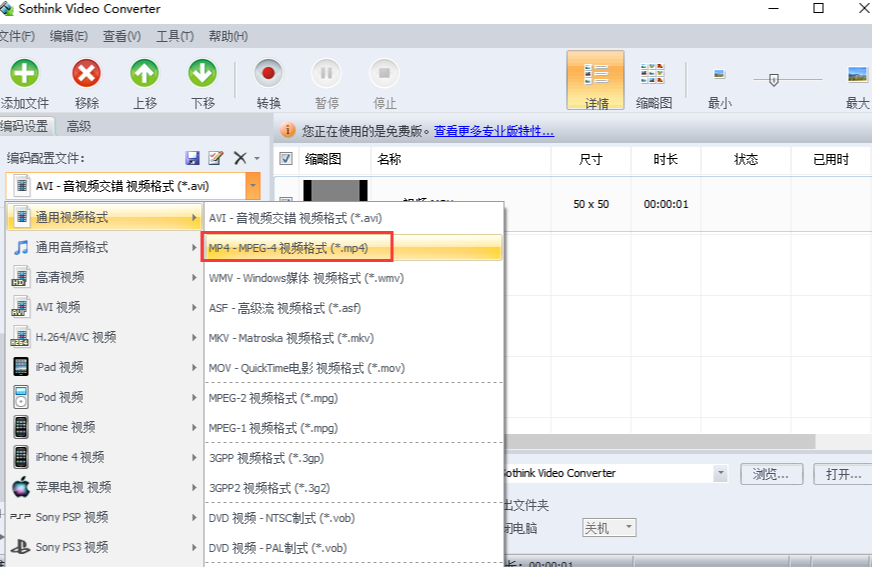This screenshot has width=872, height=567.
Task: Expand the 通用视频格式 category
Action: [105, 217]
